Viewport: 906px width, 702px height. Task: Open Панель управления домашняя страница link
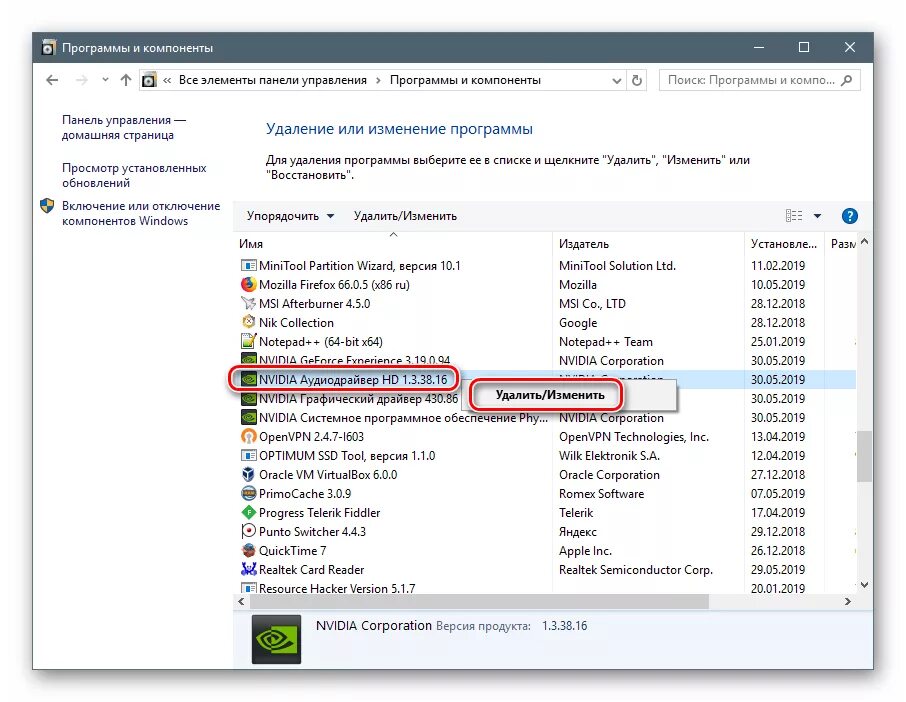pos(124,127)
